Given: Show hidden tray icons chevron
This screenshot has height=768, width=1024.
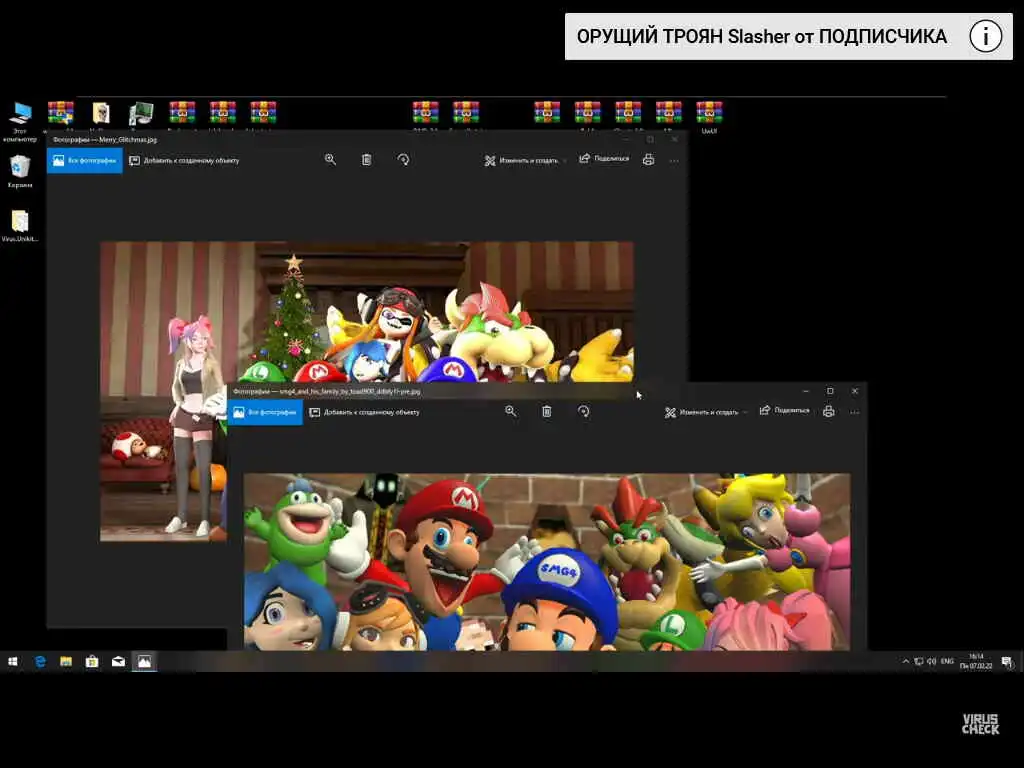Looking at the screenshot, I should click(906, 662).
